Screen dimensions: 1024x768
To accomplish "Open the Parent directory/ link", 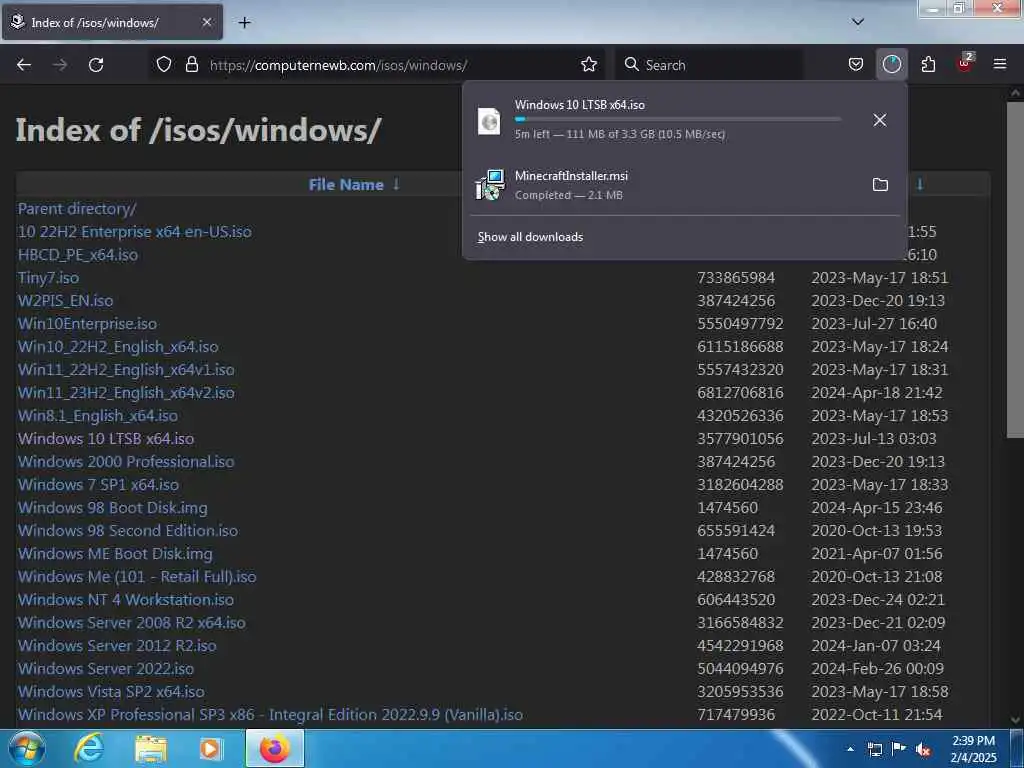I will tap(77, 208).
